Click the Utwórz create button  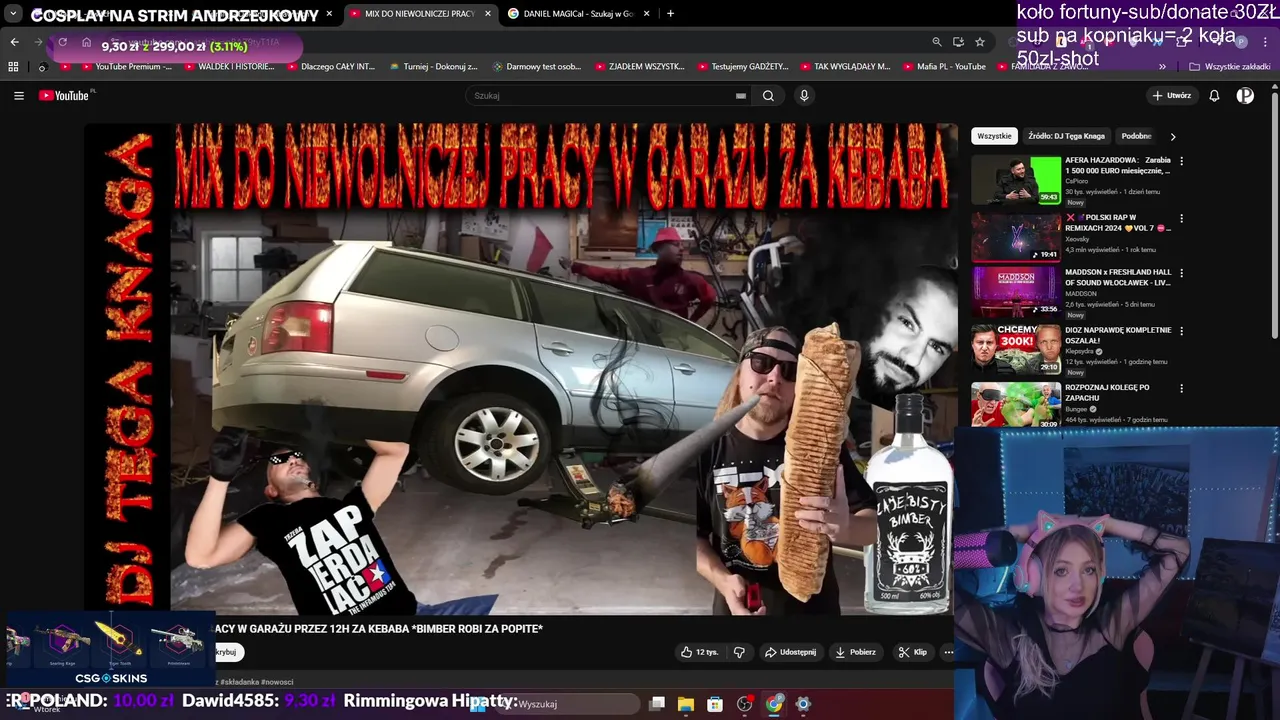click(1172, 96)
